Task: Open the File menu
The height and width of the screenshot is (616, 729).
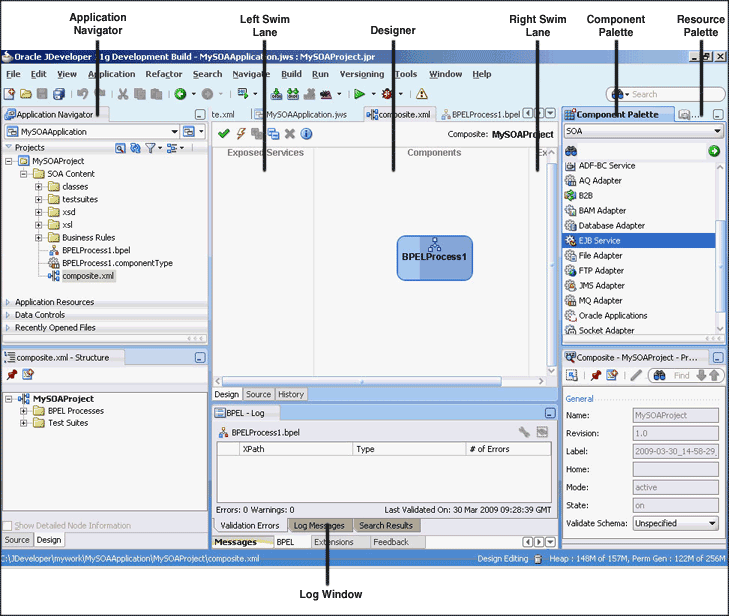Action: [x=13, y=74]
